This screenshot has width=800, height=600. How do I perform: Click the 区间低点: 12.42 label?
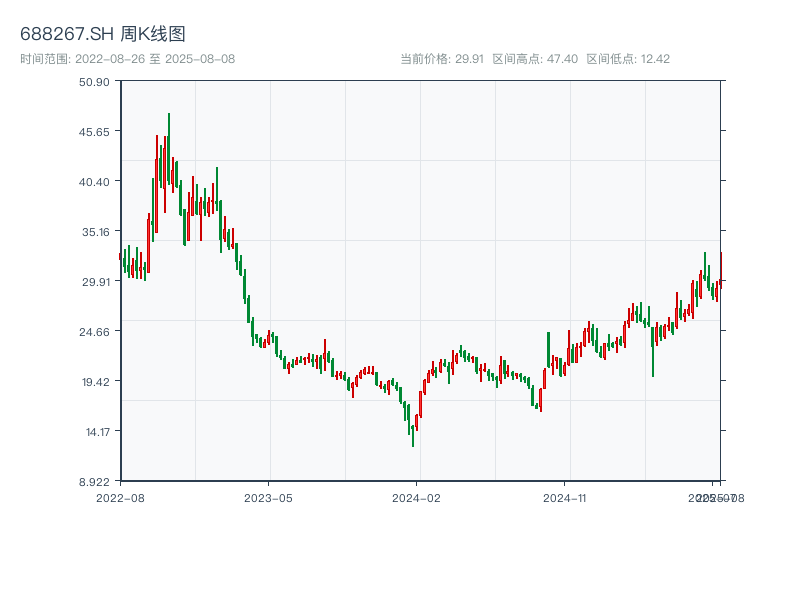click(628, 59)
